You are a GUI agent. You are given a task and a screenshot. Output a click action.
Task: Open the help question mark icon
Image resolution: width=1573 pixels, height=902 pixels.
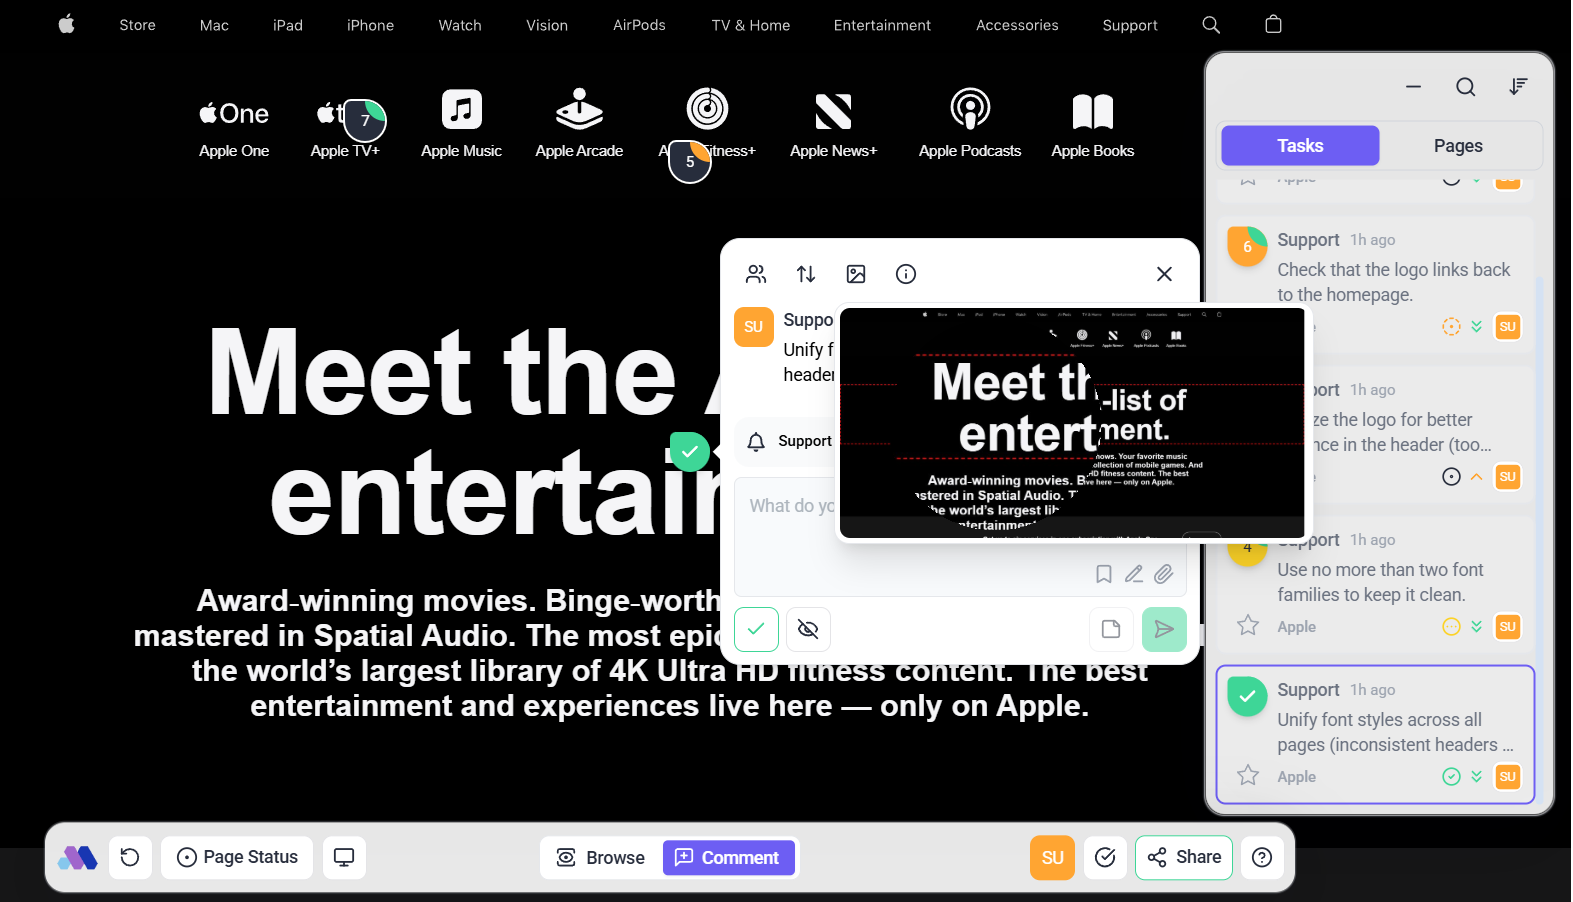[x=1262, y=857]
